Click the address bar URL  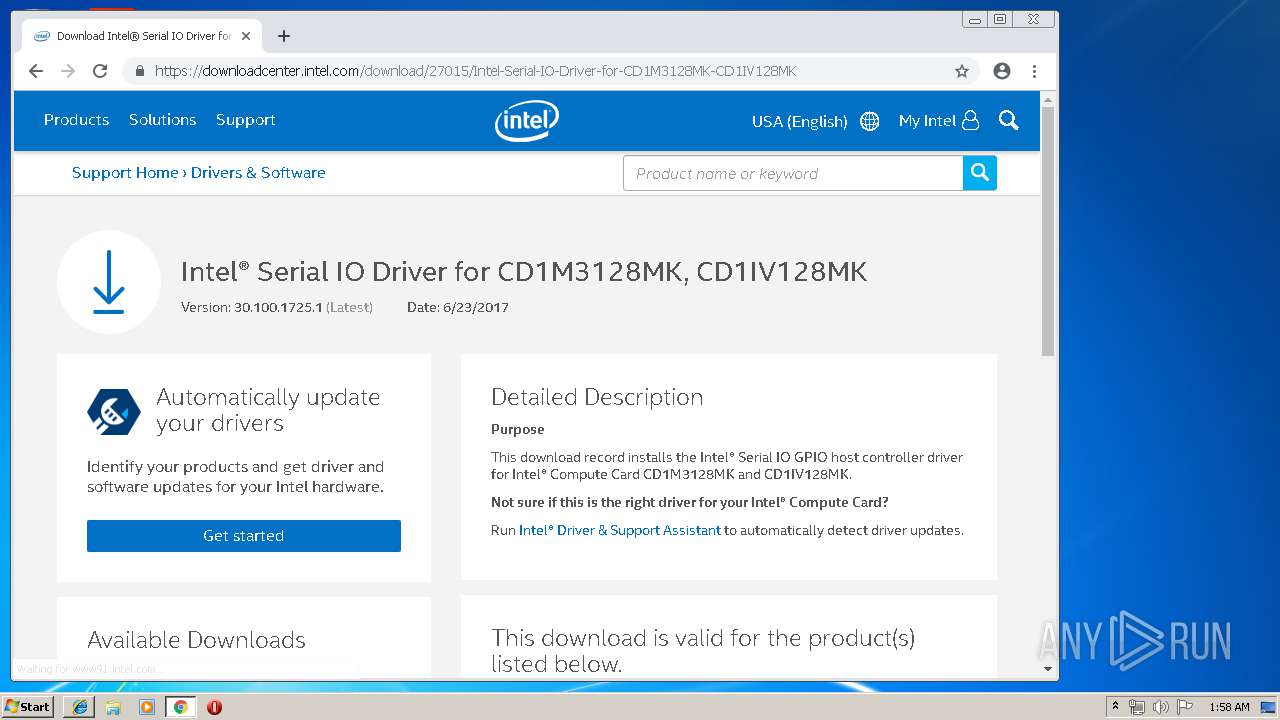click(x=475, y=71)
